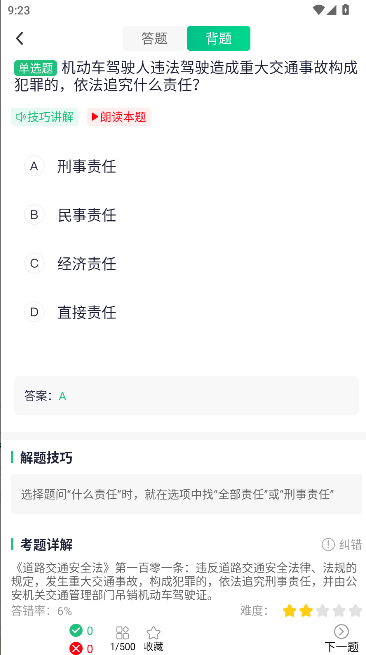Tap the red wrong-count cross icon
The width and height of the screenshot is (366, 655).
pos(76,648)
